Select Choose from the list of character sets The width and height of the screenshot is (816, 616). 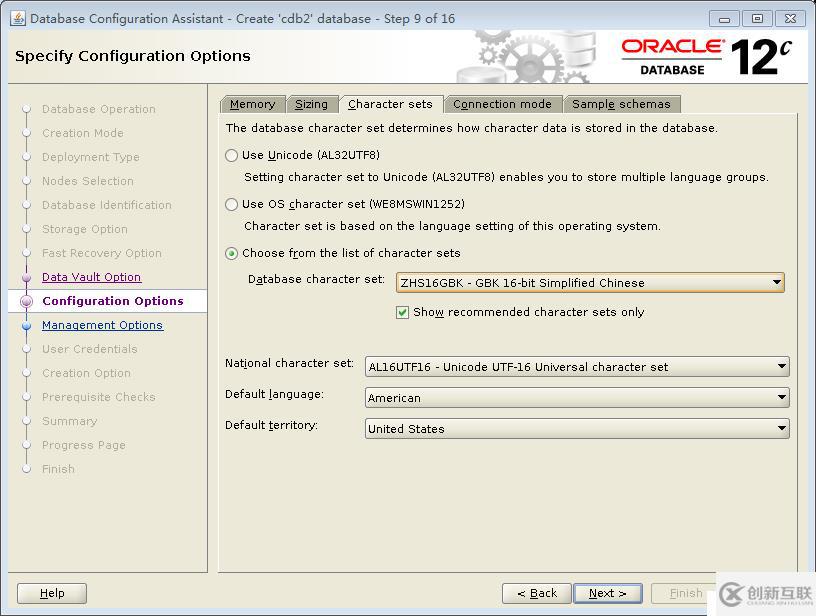[x=232, y=253]
